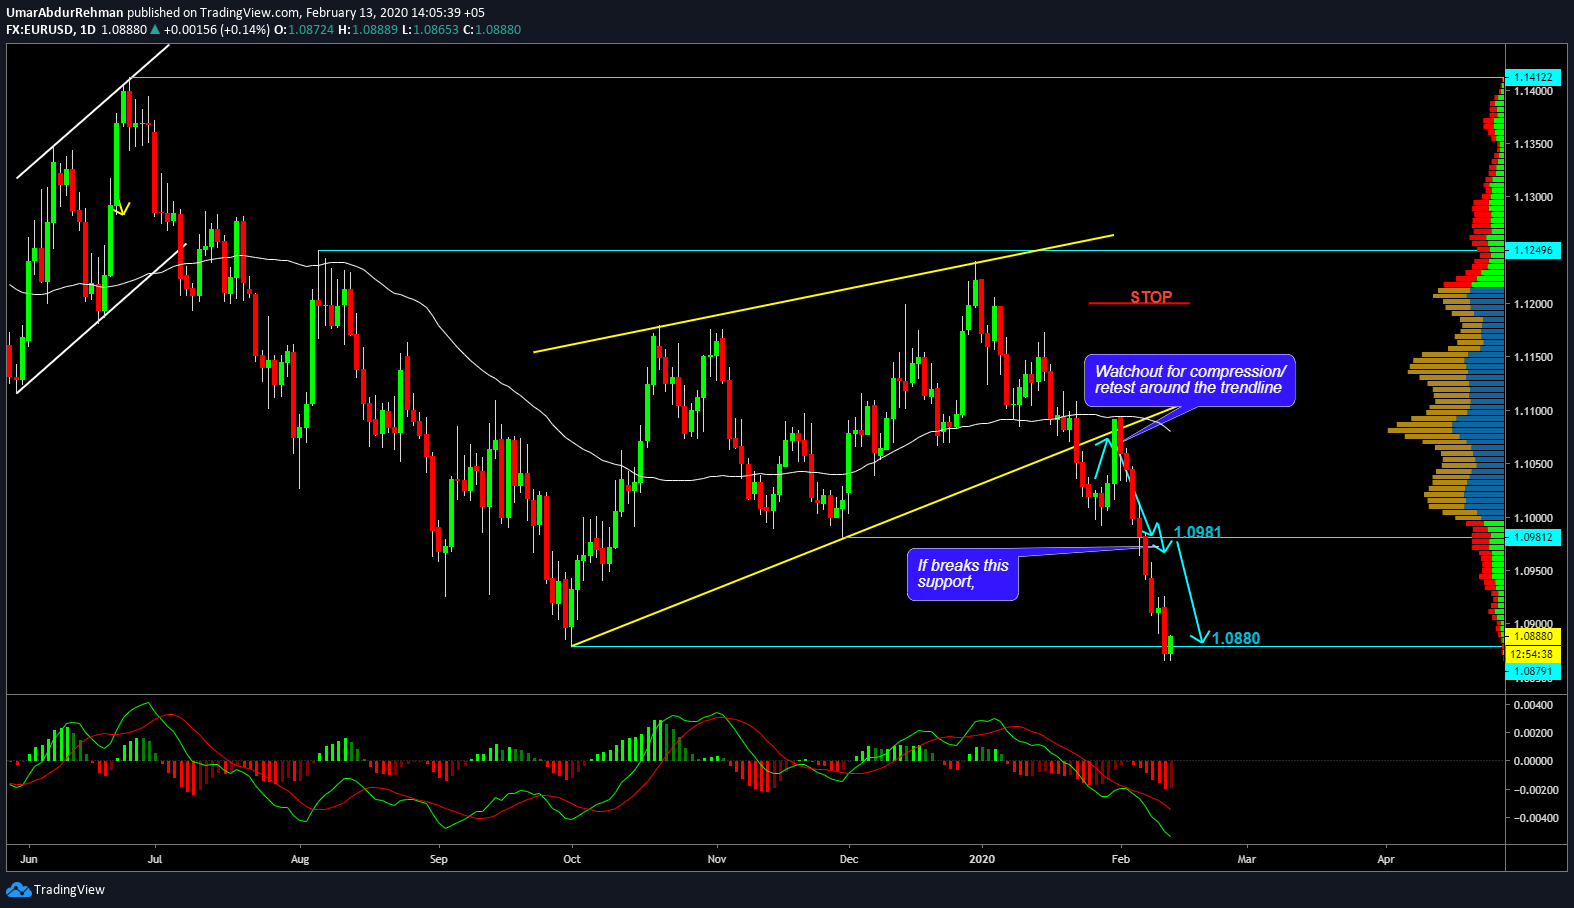Click the 1.10000 price axis label

(x=1533, y=518)
